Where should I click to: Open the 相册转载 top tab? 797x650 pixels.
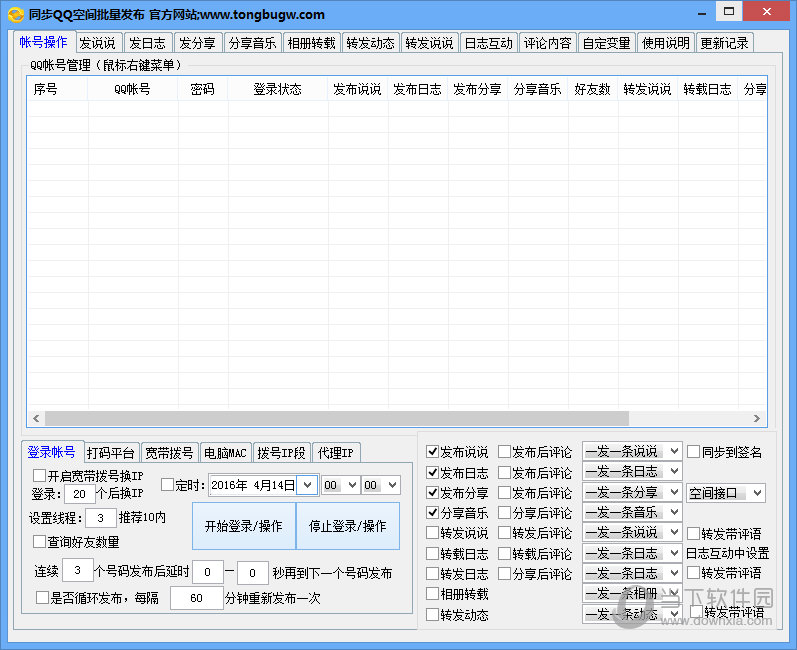312,43
